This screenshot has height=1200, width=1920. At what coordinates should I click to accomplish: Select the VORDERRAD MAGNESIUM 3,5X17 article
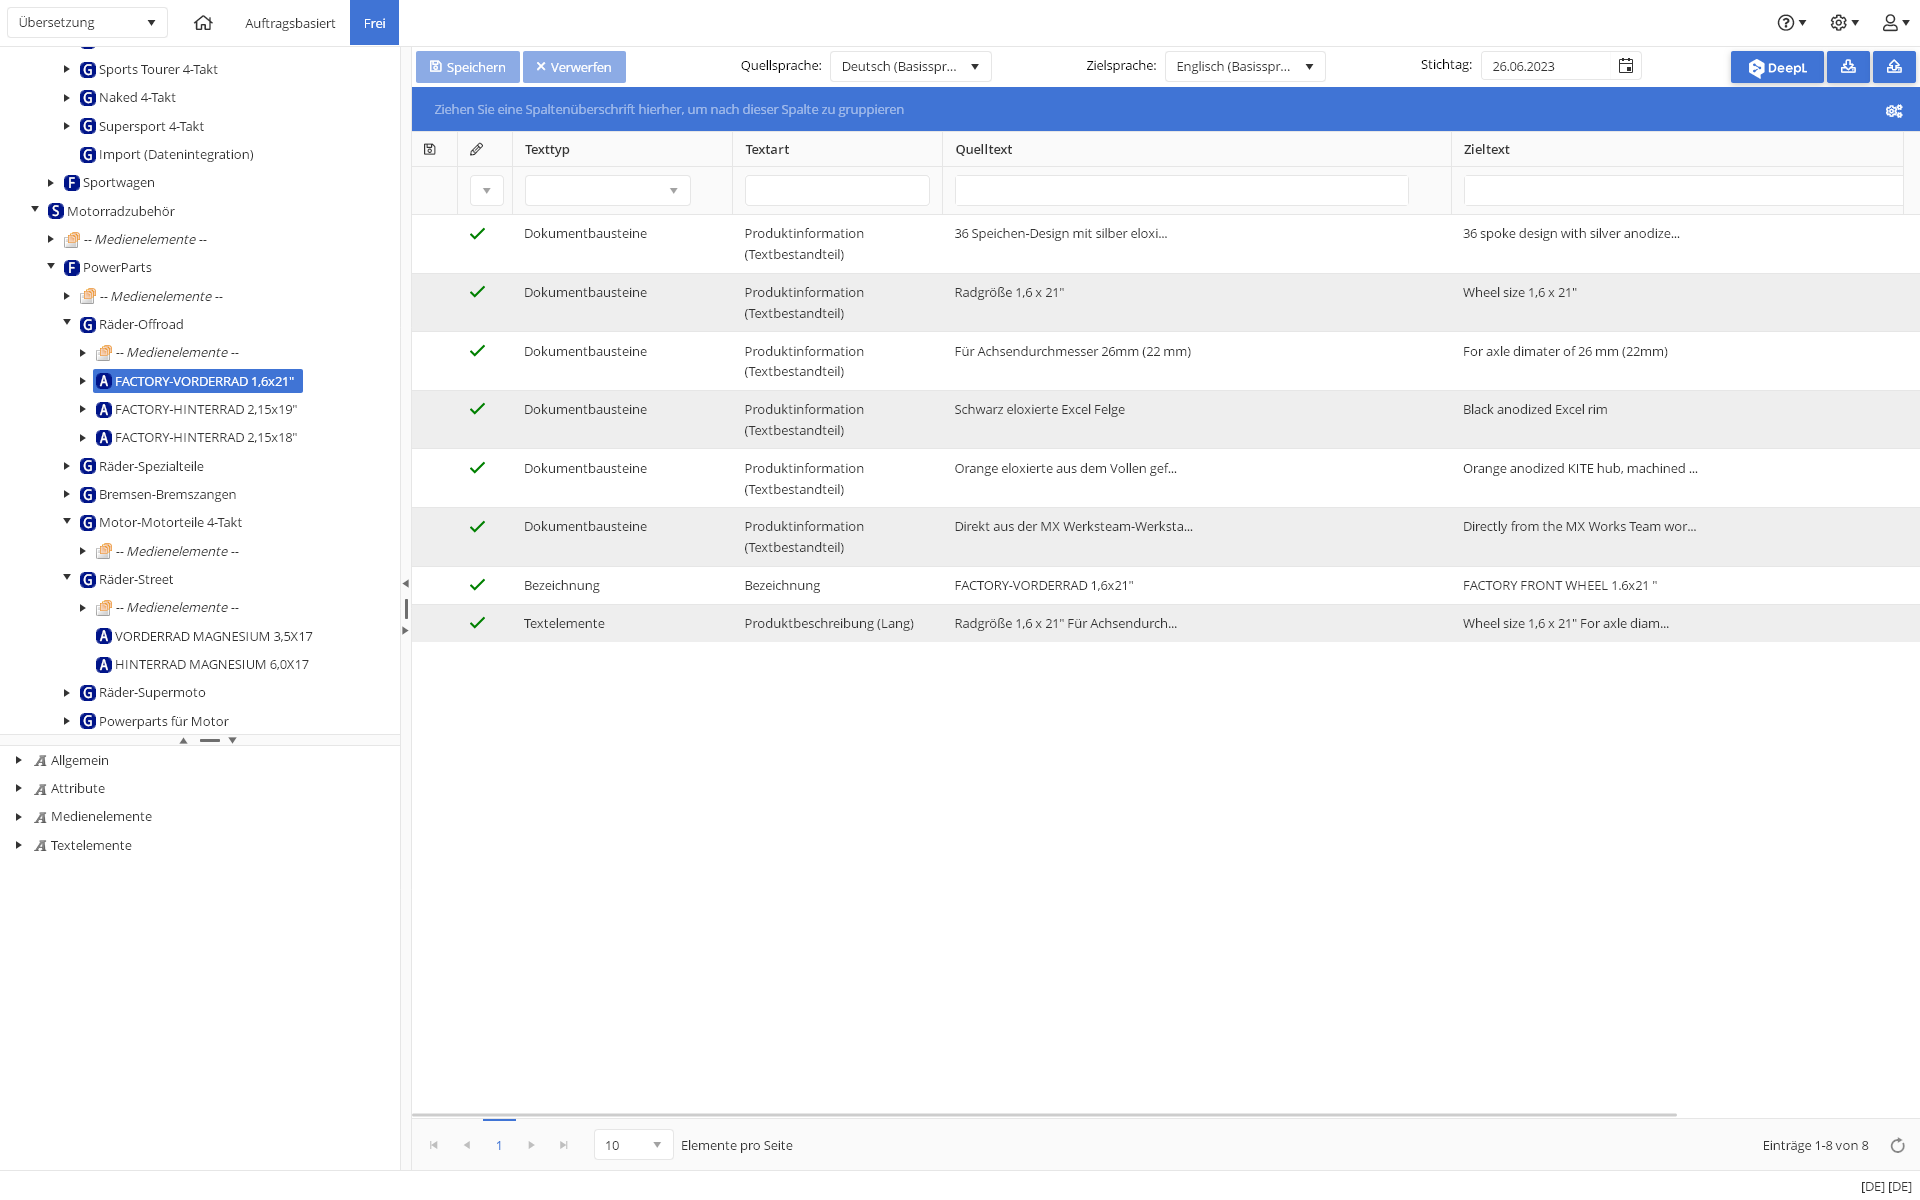pyautogui.click(x=213, y=636)
